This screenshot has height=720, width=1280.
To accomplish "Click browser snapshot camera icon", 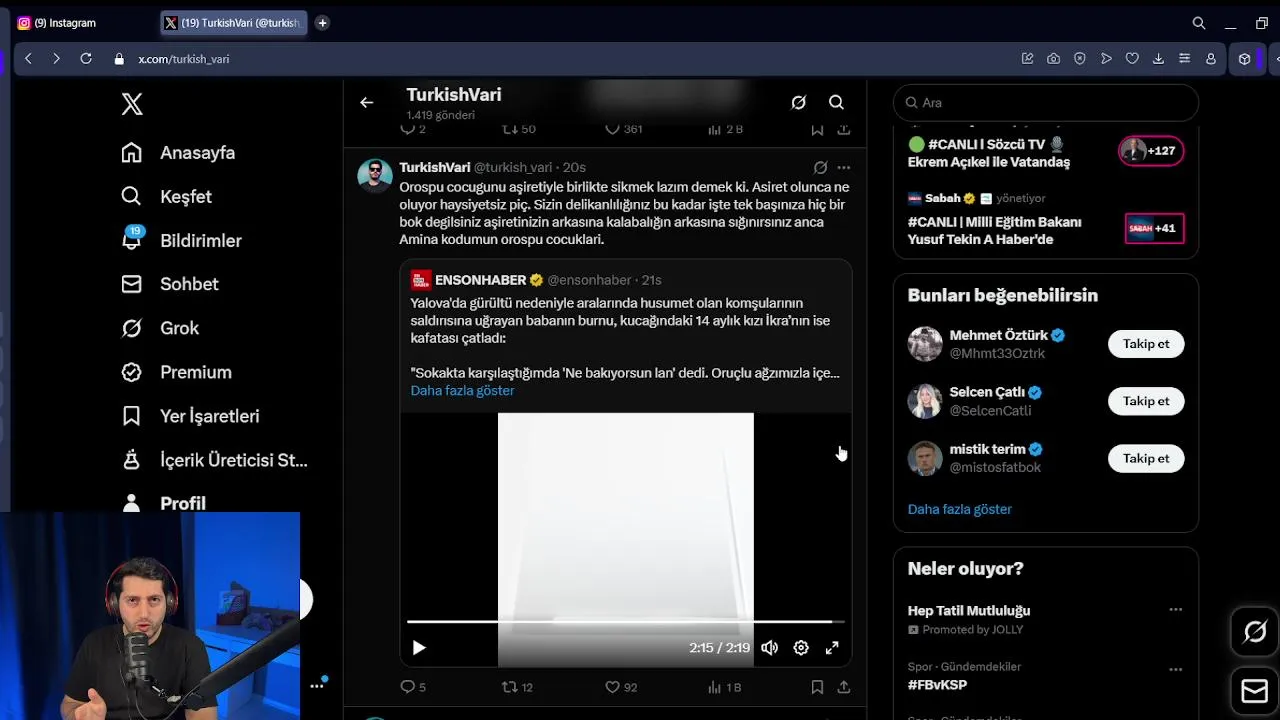I will click(x=1053, y=59).
